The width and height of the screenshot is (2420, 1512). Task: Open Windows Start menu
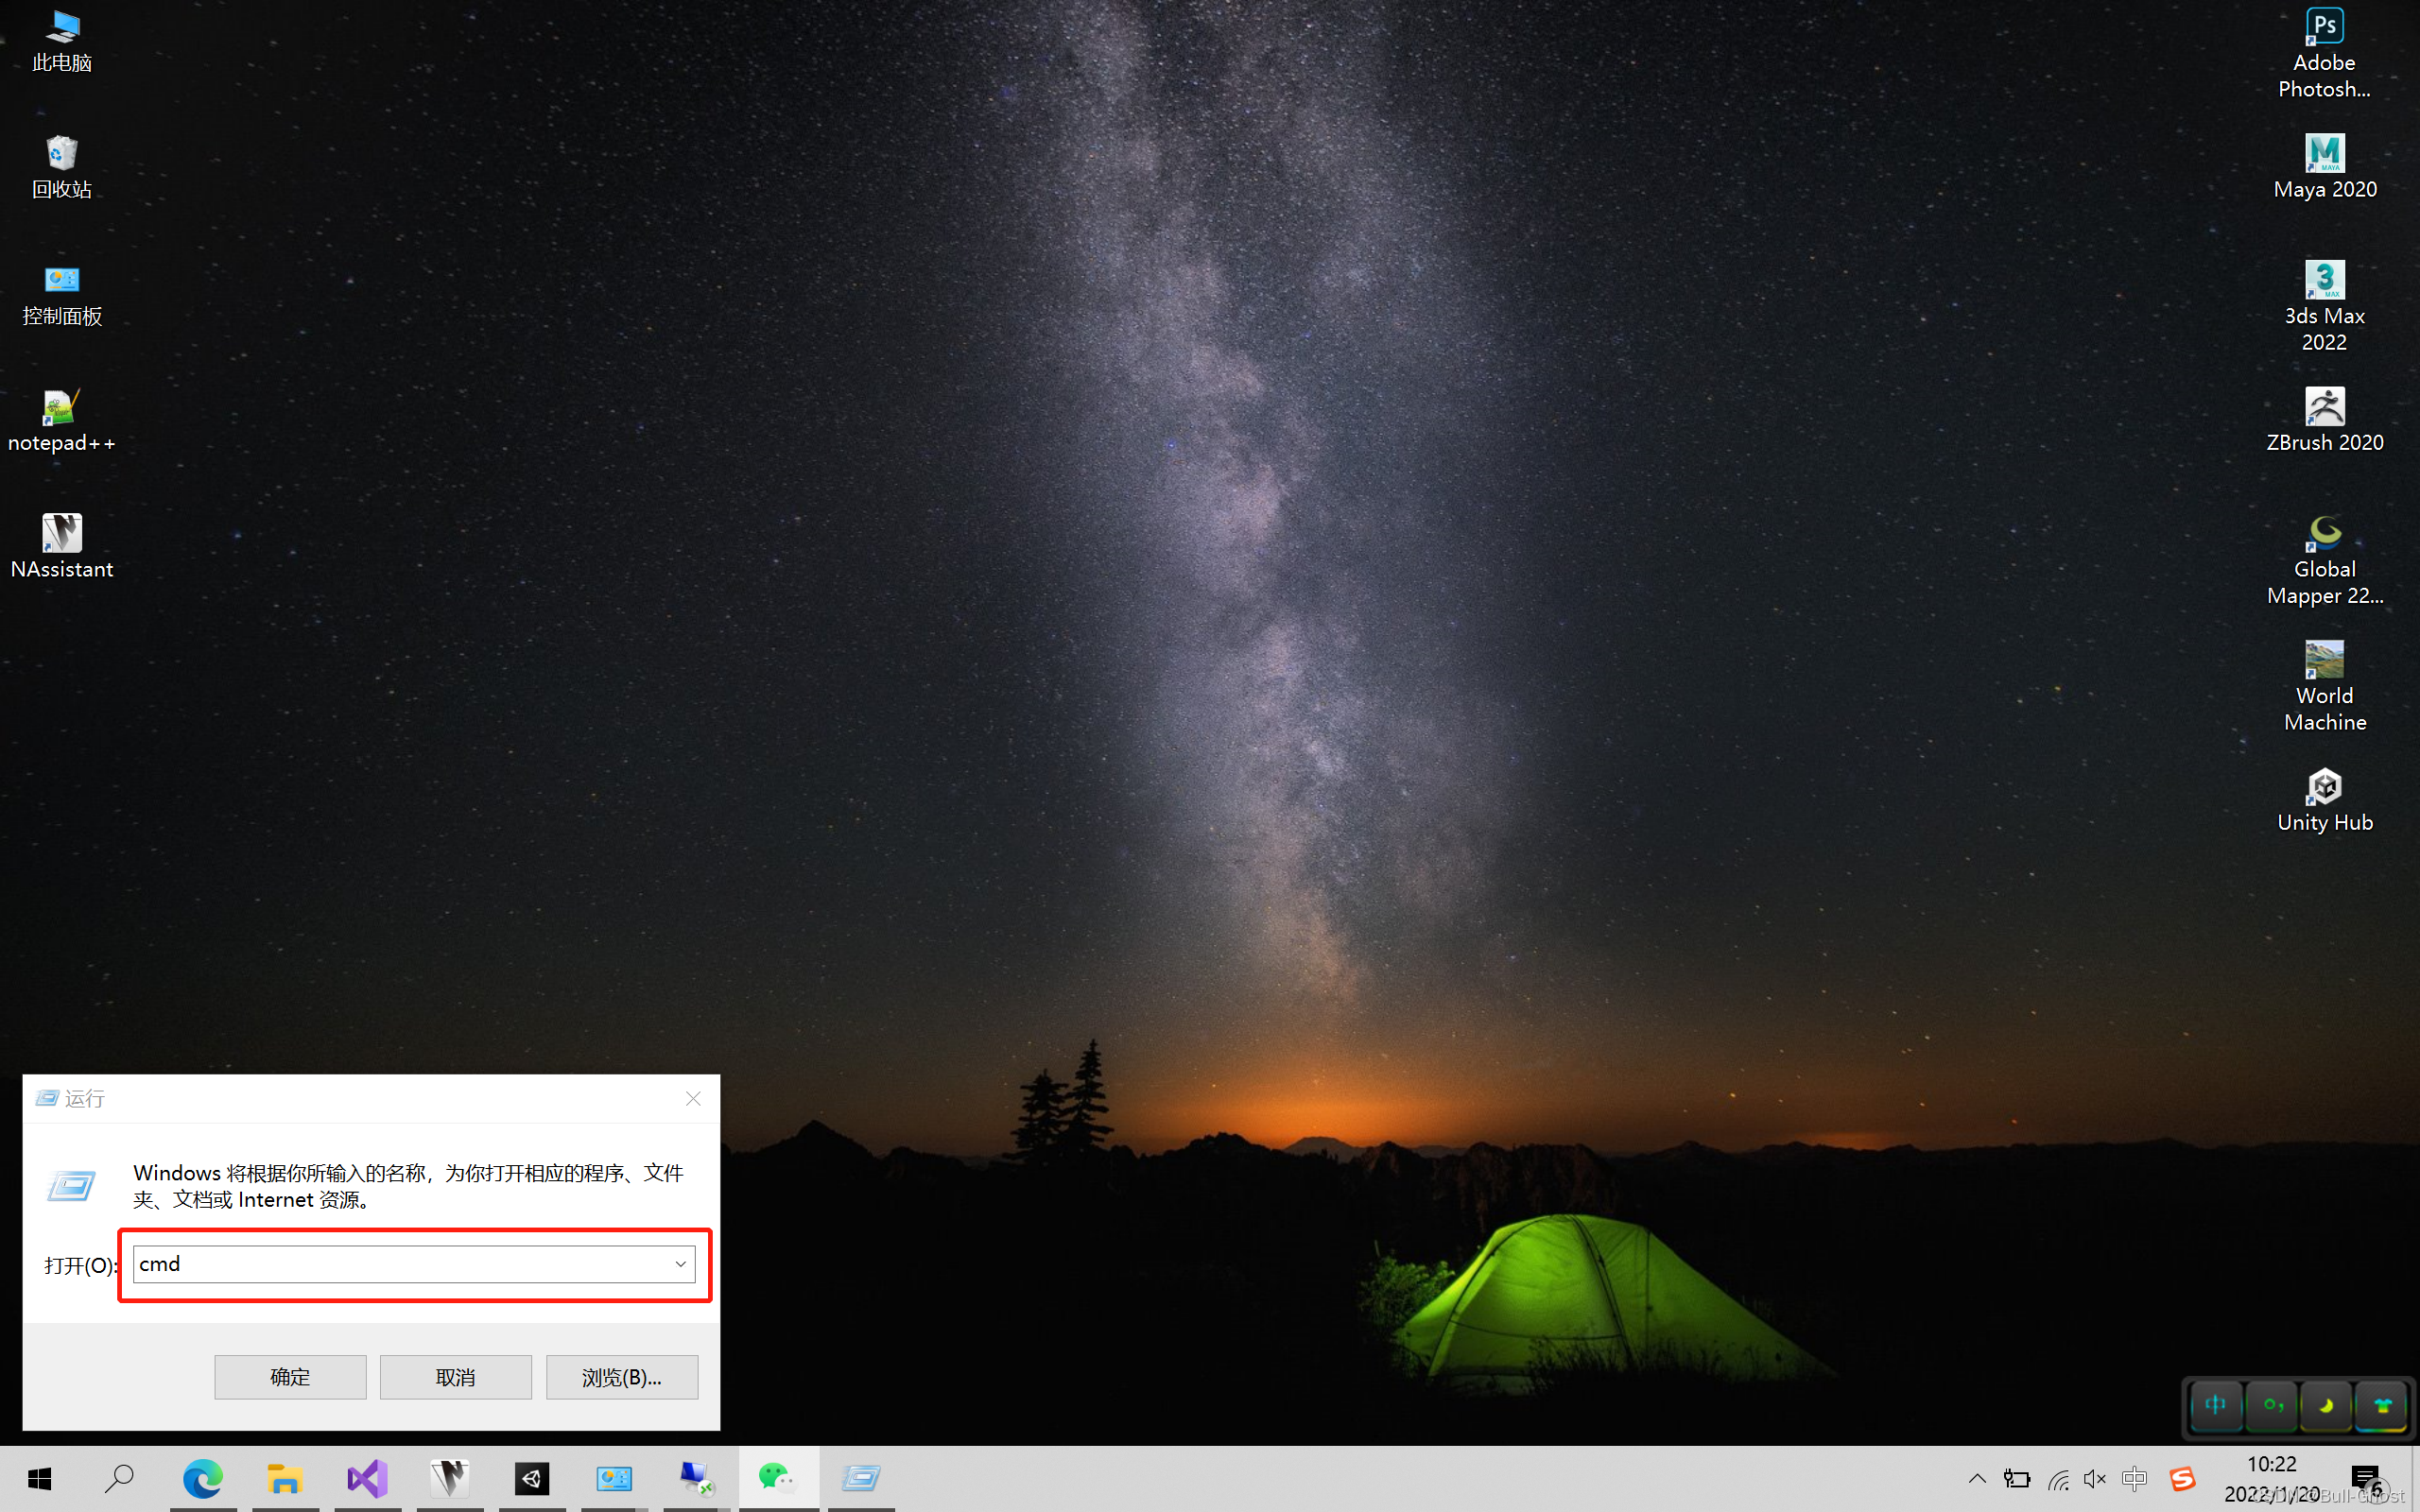tap(39, 1478)
